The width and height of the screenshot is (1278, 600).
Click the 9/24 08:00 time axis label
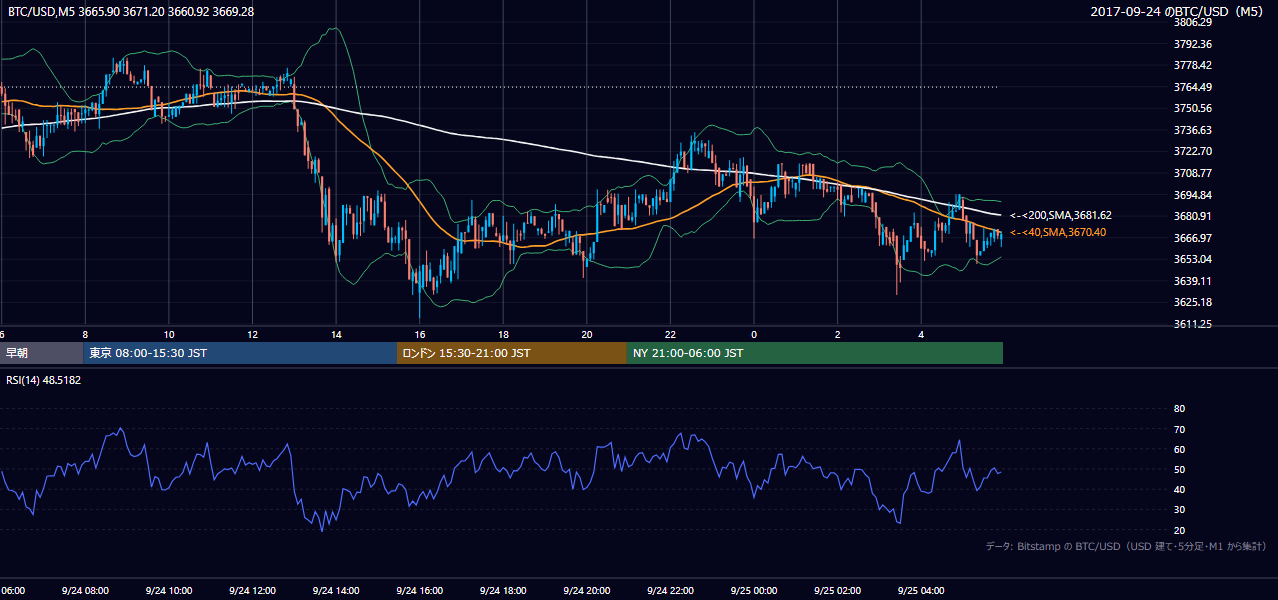[x=84, y=590]
